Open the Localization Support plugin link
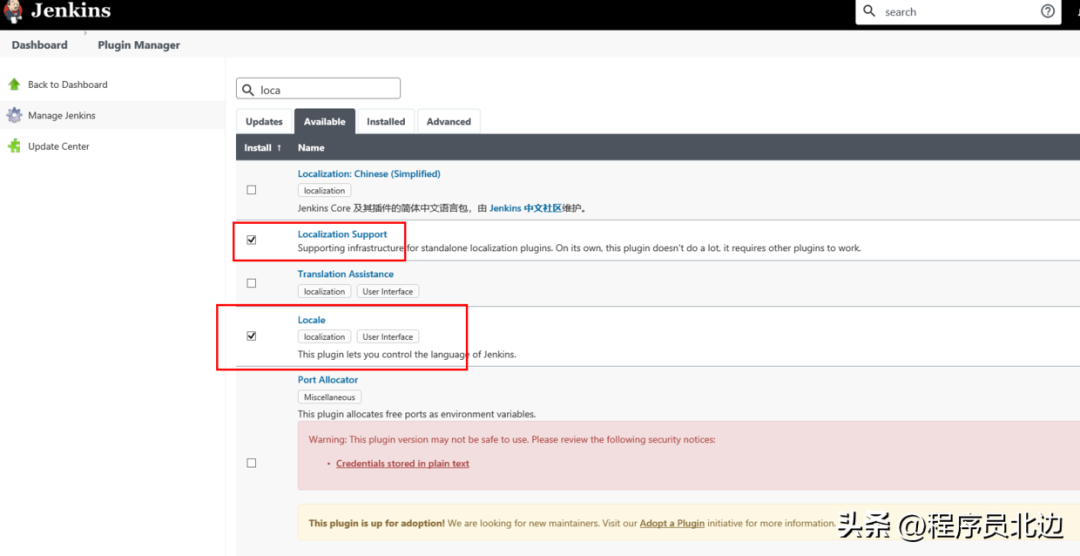This screenshot has width=1080, height=556. point(342,234)
